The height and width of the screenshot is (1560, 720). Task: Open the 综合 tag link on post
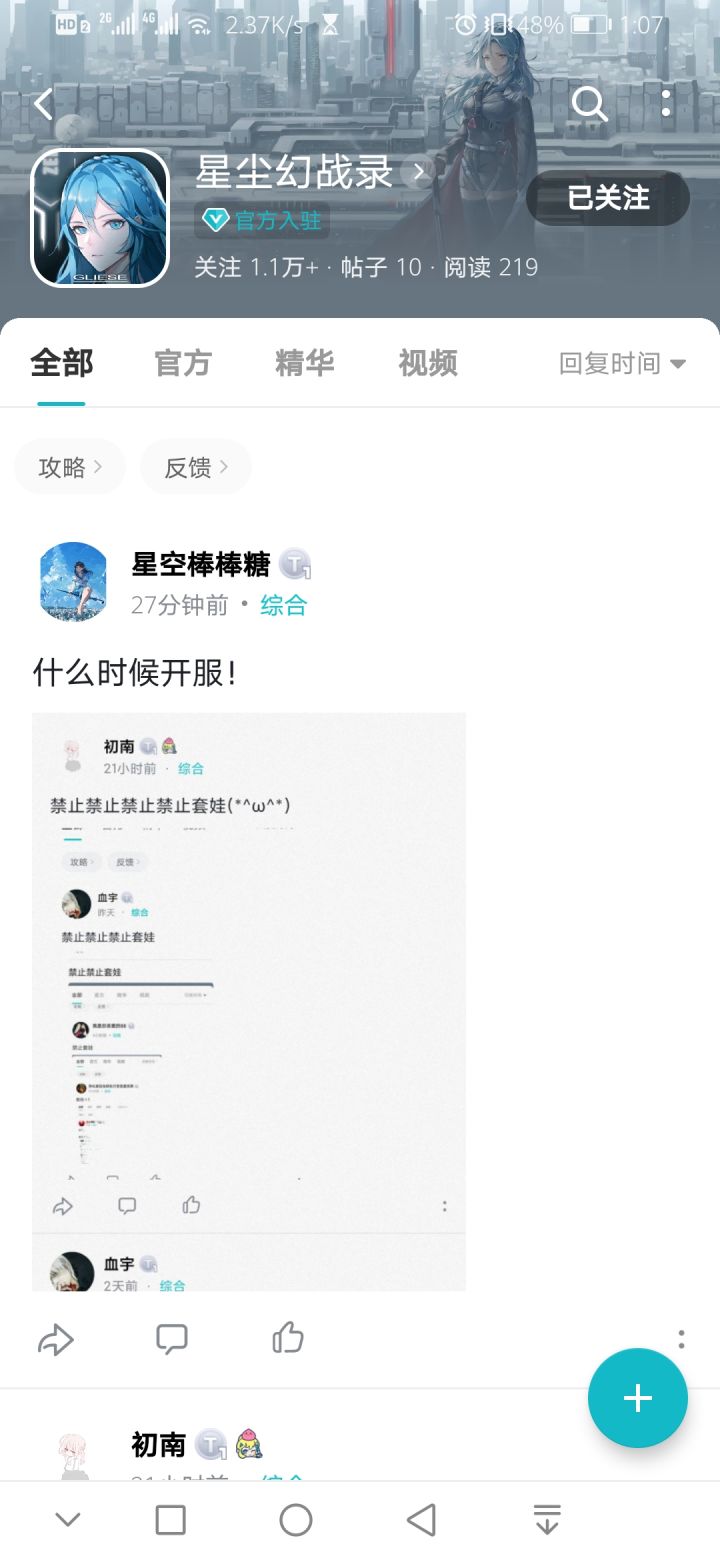[284, 605]
